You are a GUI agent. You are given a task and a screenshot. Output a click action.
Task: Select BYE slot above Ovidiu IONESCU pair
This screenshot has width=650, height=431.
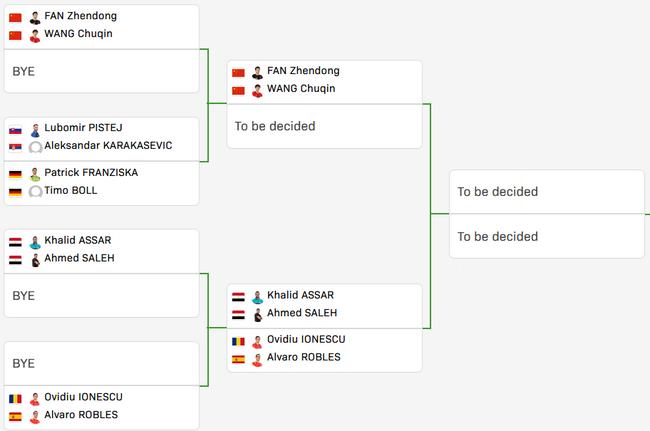(102, 363)
